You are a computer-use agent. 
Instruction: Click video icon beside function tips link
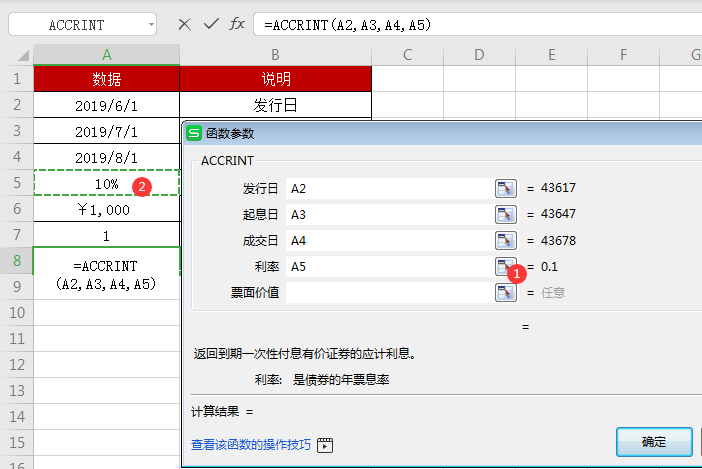(x=324, y=445)
